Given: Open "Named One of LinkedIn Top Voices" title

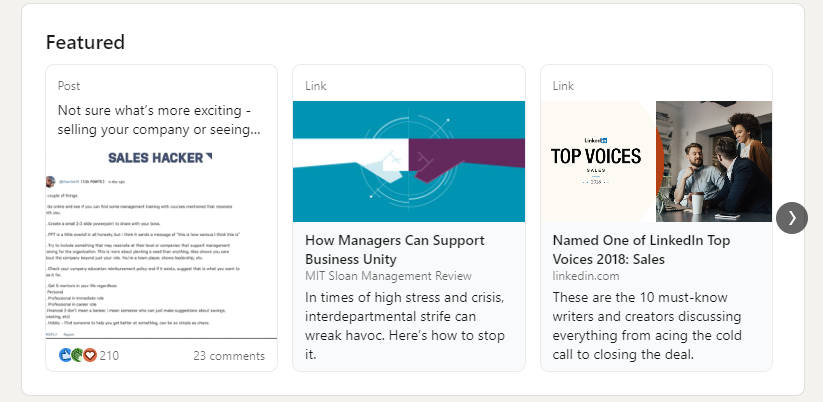Looking at the screenshot, I should pyautogui.click(x=641, y=250).
